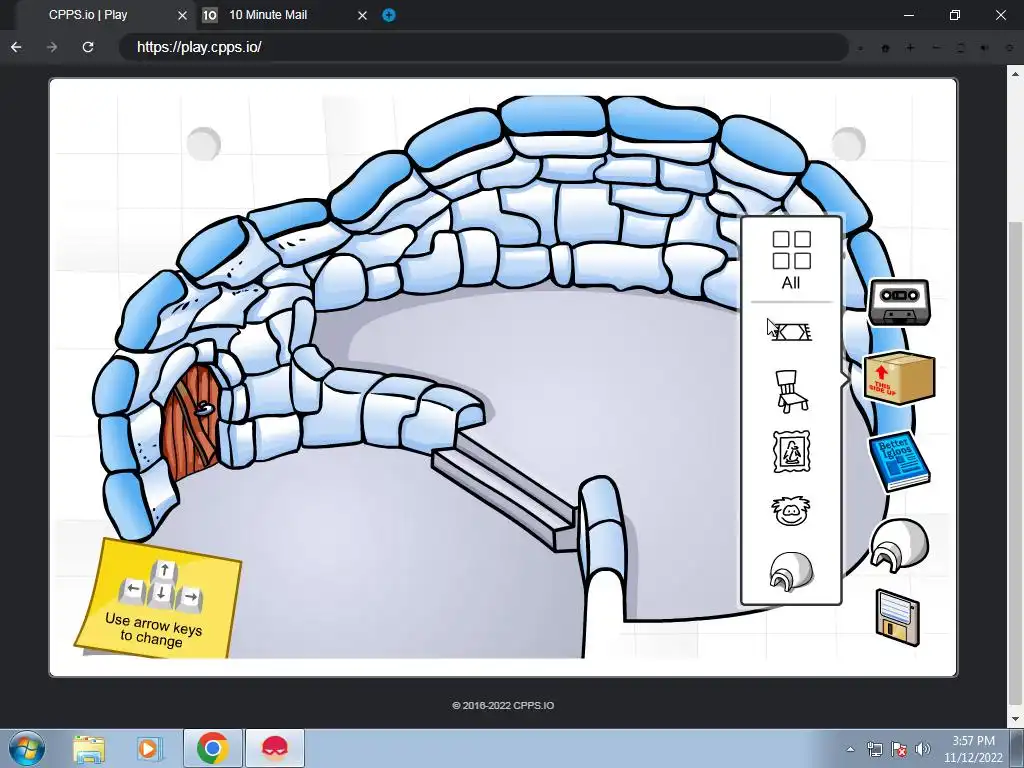Launch Windows Media Player from taskbar

[148, 749]
